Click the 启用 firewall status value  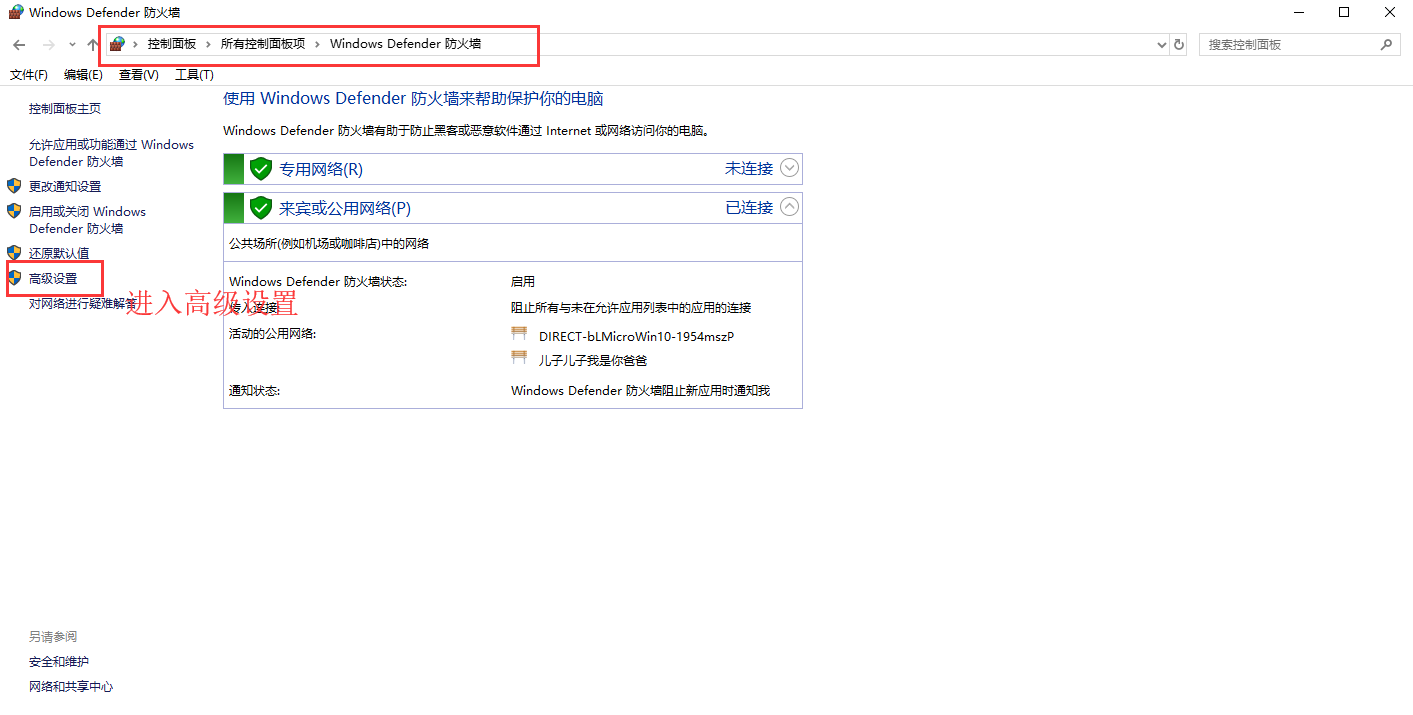[523, 282]
